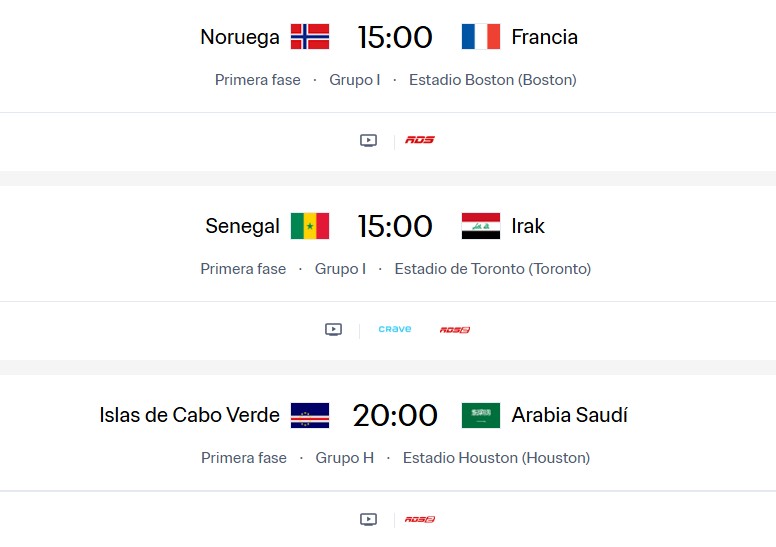Screen dimensions: 776x547
Task: Open the RDS2 logo under Cabo Verde match
Action: (x=420, y=519)
